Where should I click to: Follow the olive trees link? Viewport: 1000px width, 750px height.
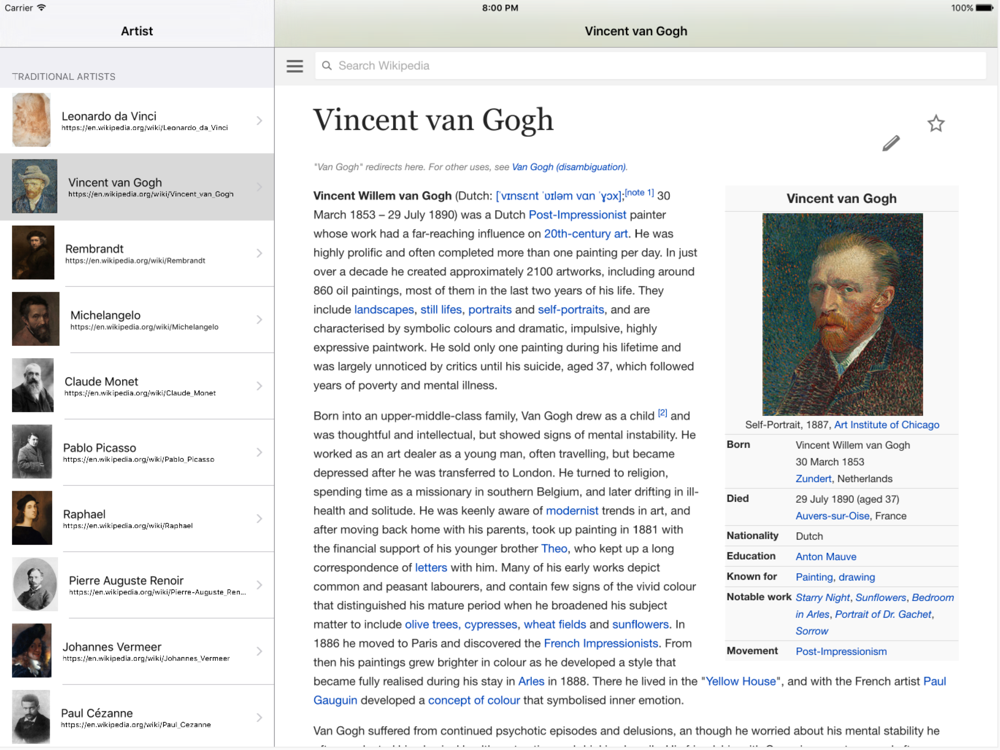point(431,624)
